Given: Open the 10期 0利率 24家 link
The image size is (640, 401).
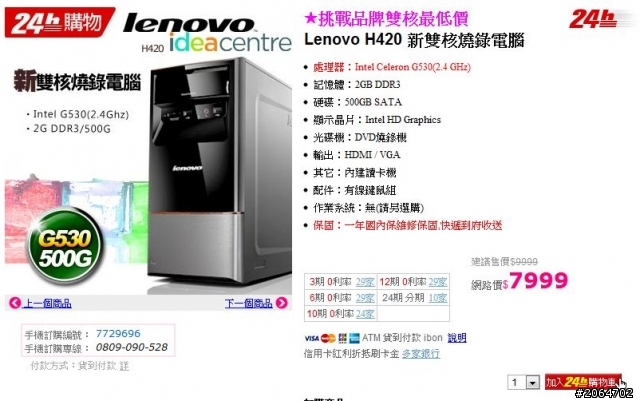Looking at the screenshot, I should click(365, 314).
